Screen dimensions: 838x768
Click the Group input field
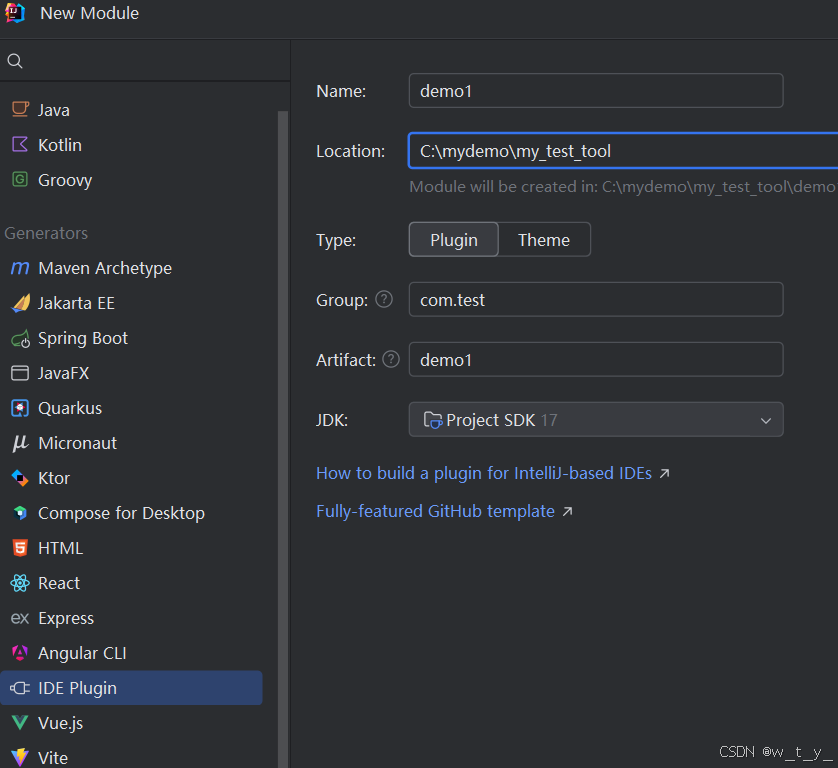click(x=596, y=299)
